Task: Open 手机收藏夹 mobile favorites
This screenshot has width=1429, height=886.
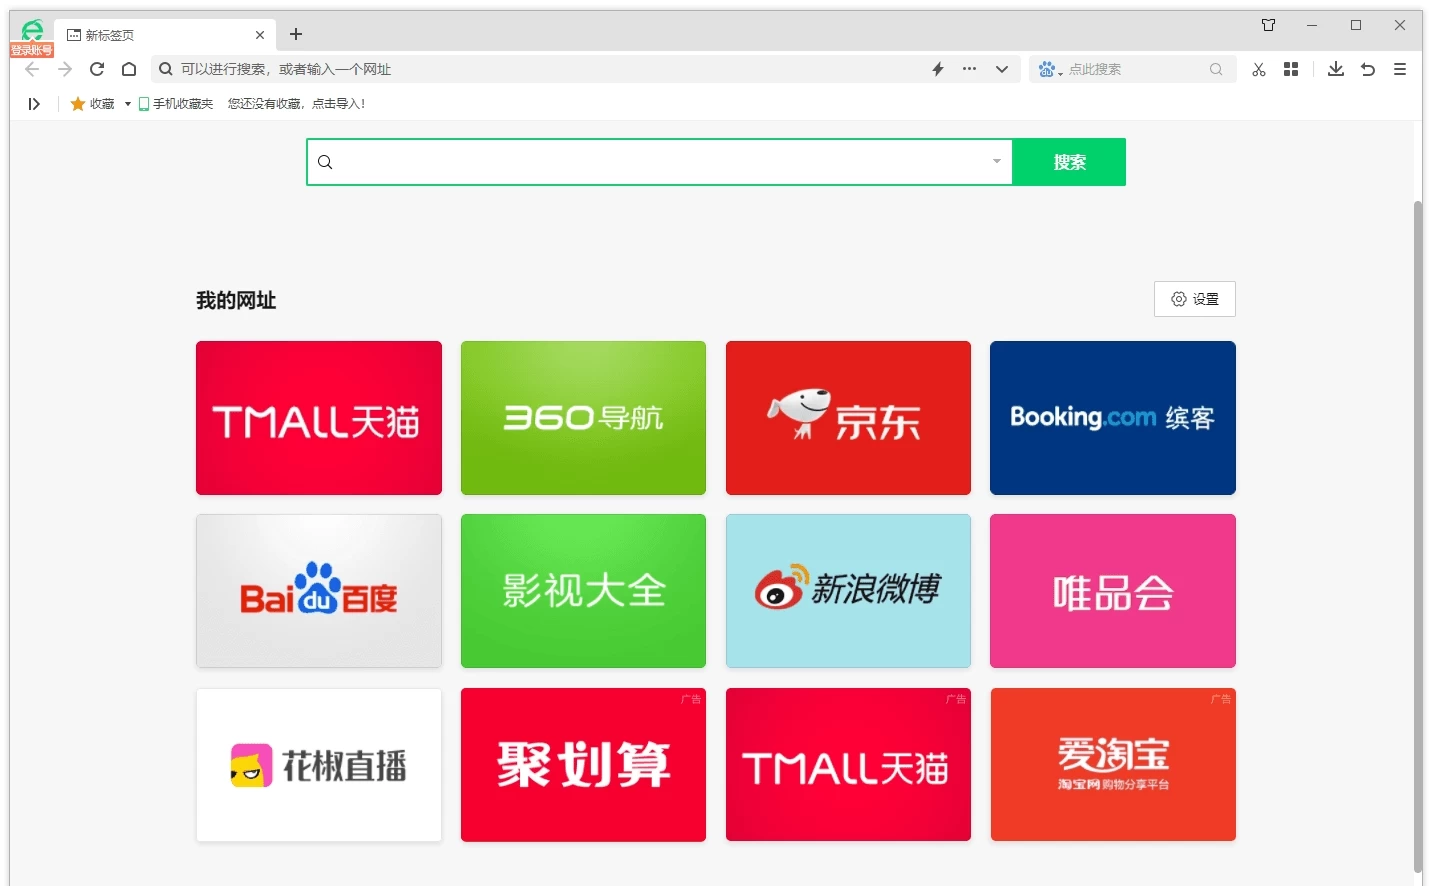Action: pos(176,103)
